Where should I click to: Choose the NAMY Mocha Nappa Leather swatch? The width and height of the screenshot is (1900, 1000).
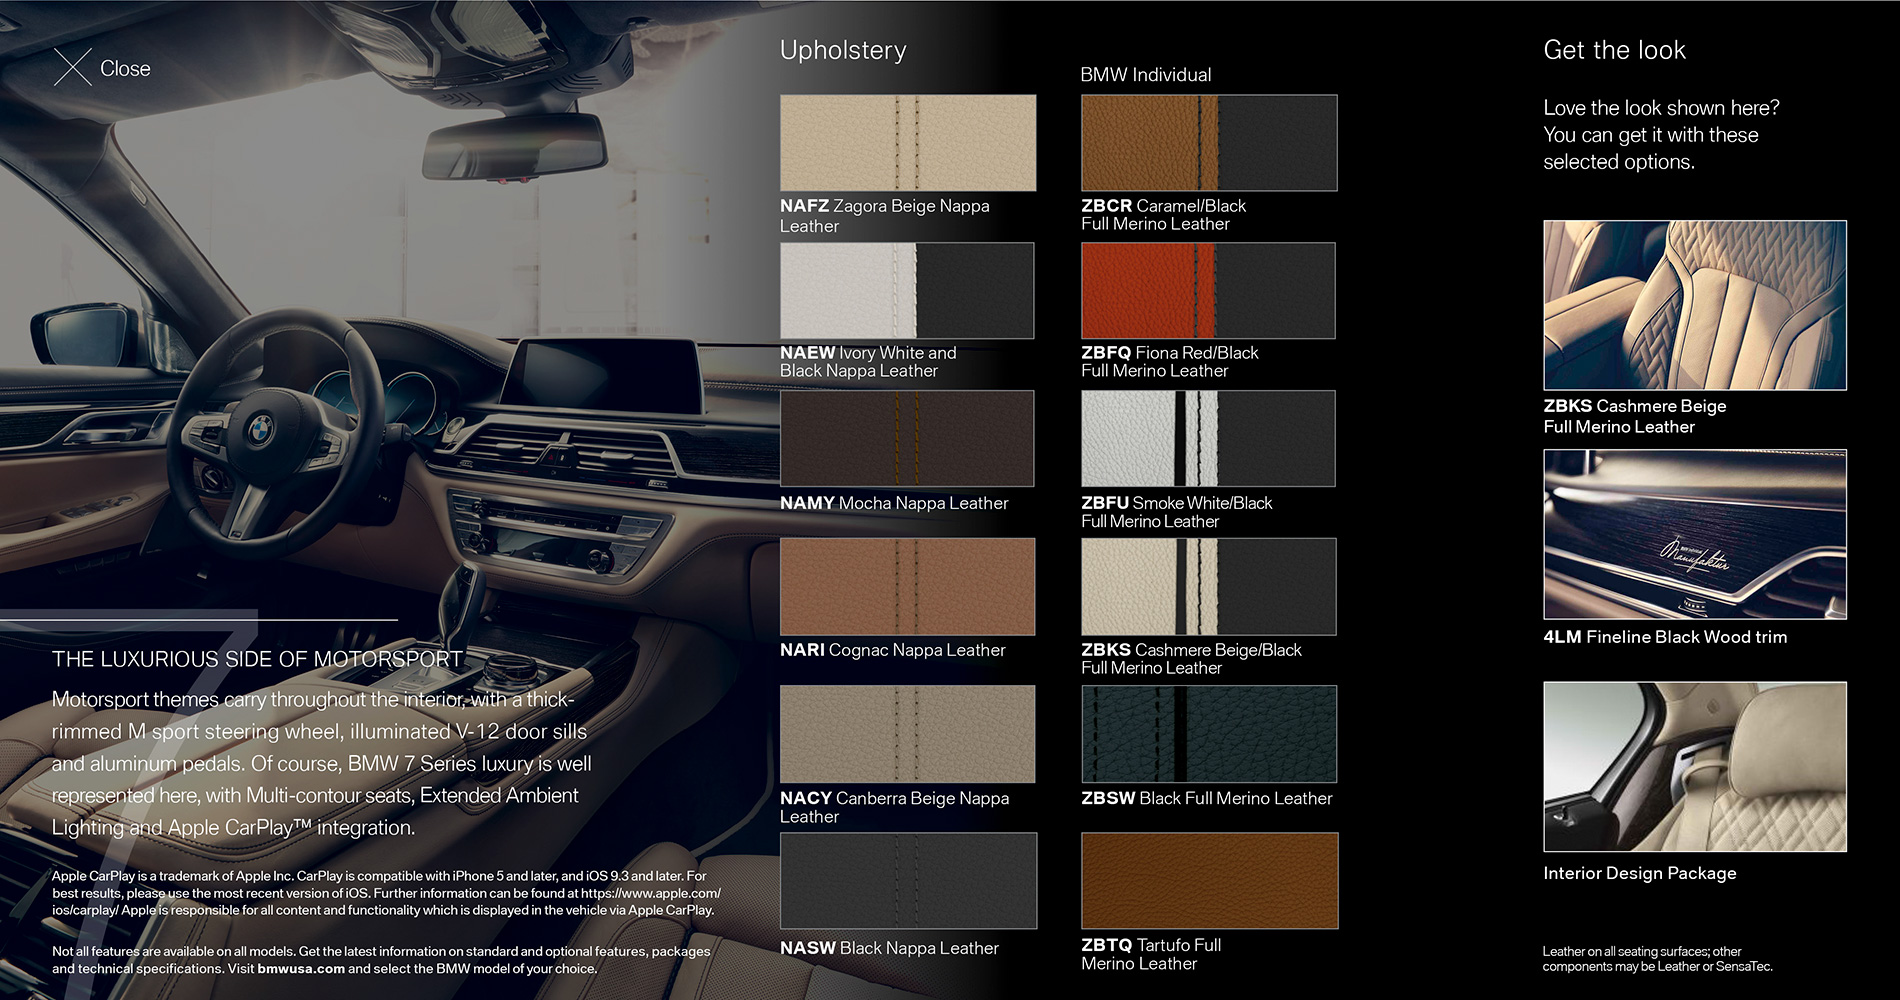pyautogui.click(x=907, y=438)
